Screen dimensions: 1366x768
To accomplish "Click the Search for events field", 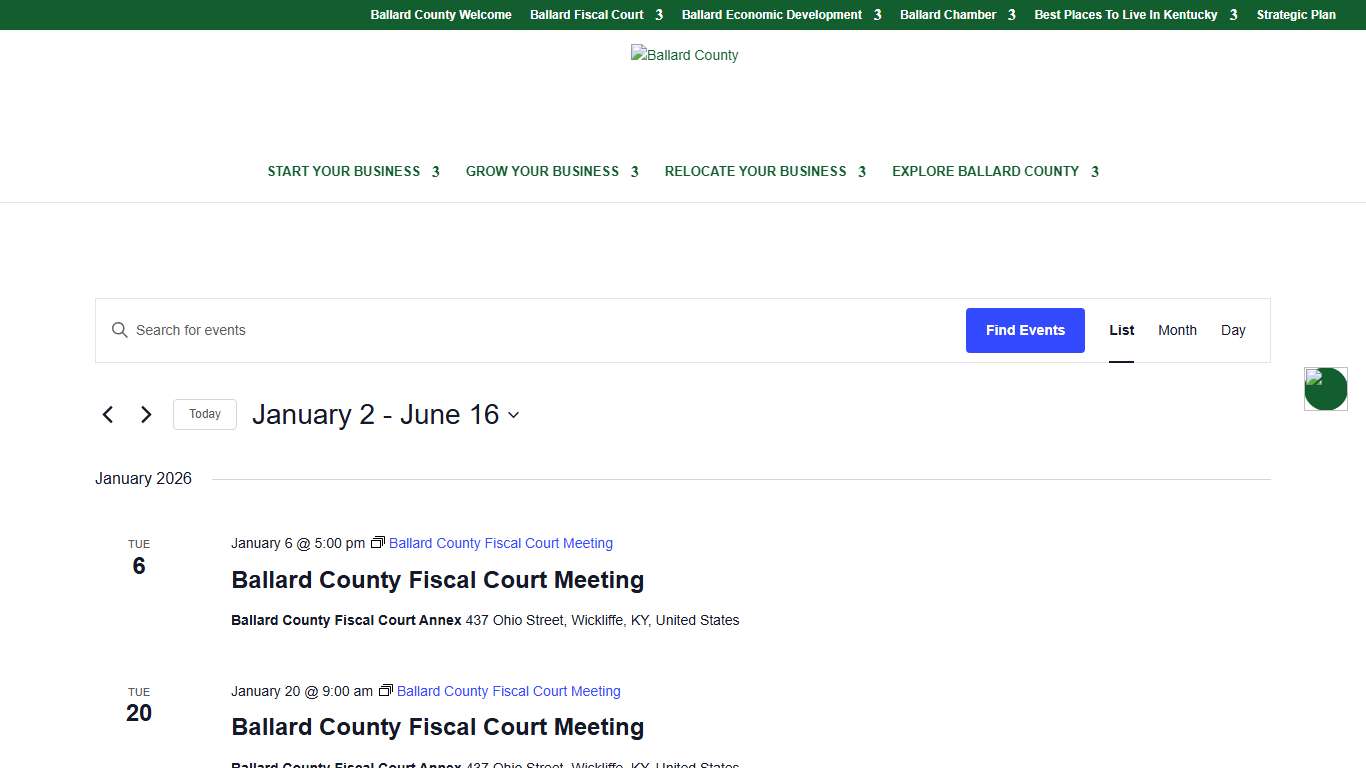I will (x=400, y=330).
